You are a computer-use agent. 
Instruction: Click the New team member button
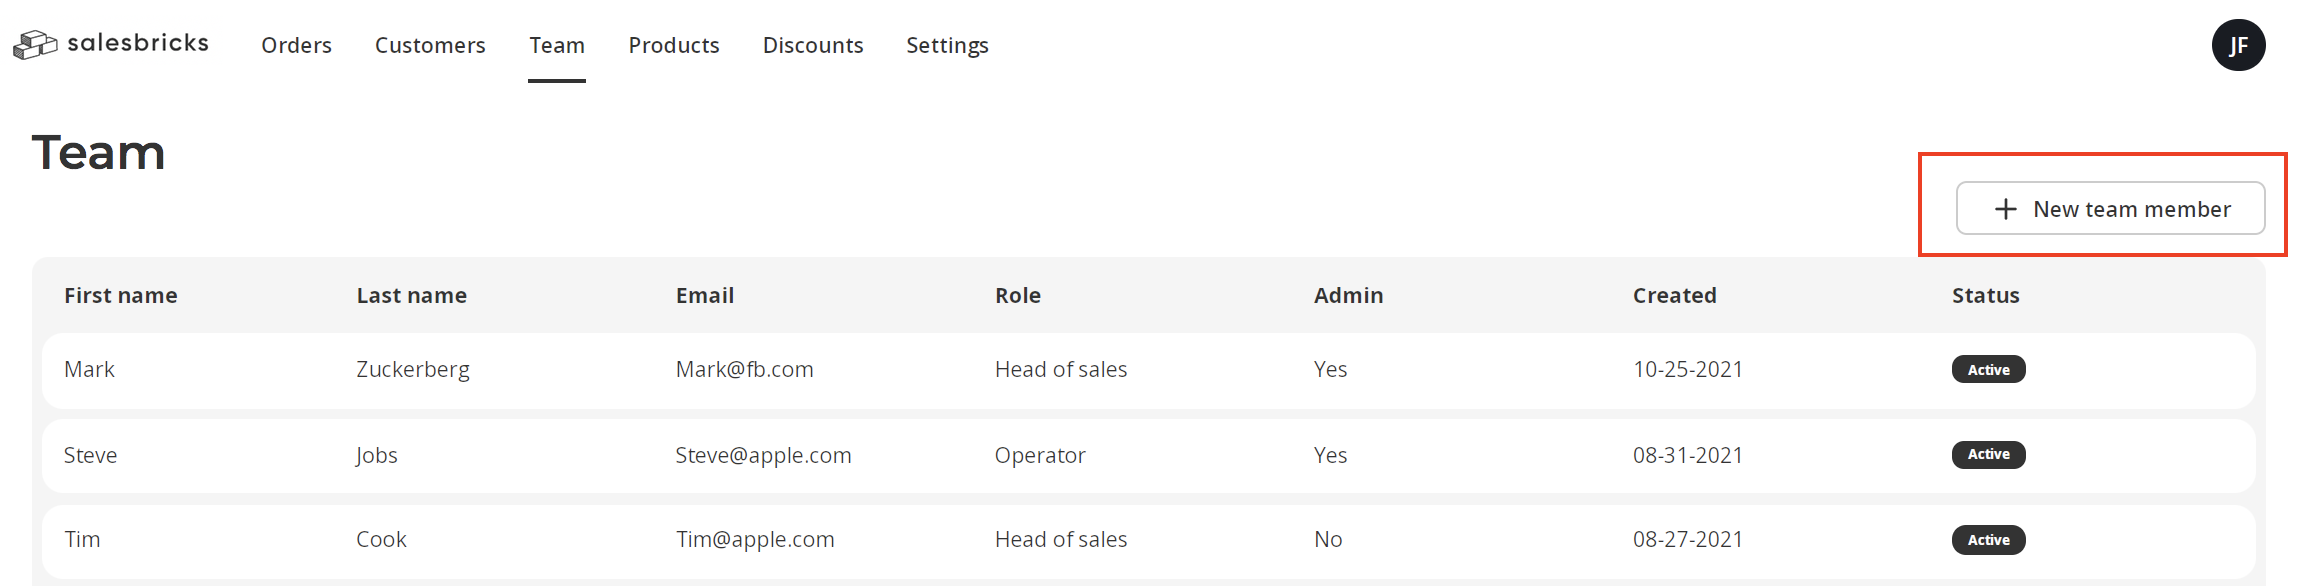pyautogui.click(x=2110, y=208)
